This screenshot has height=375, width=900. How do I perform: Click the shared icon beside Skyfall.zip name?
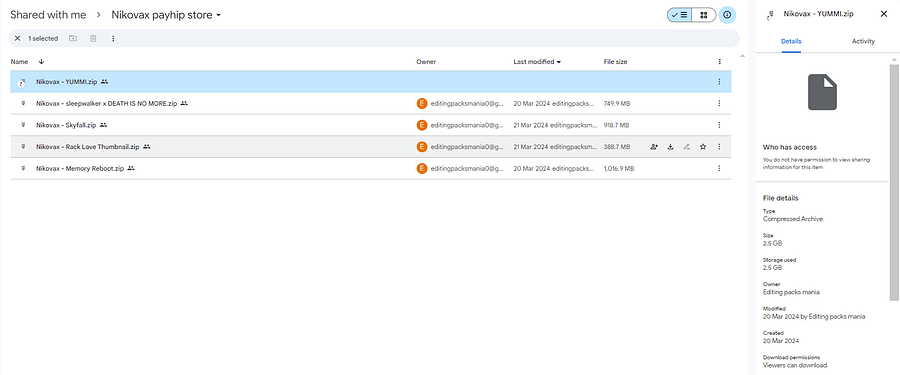coord(103,125)
